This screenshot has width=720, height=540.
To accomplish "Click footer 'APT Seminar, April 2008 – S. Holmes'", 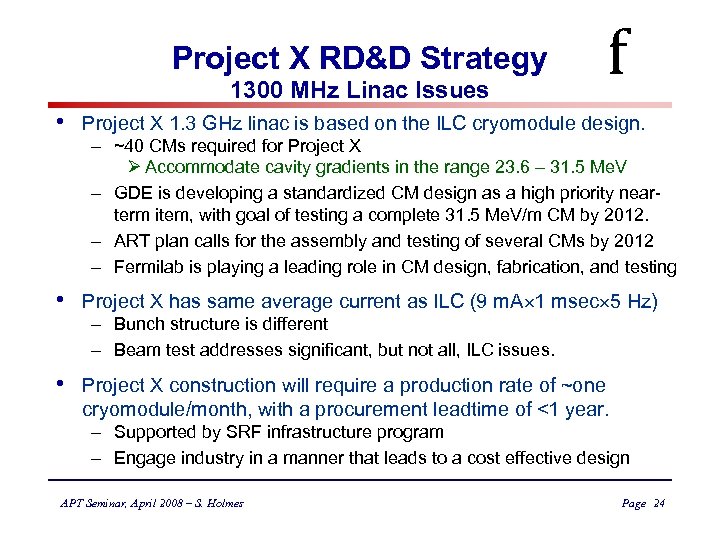I will pos(152,503).
